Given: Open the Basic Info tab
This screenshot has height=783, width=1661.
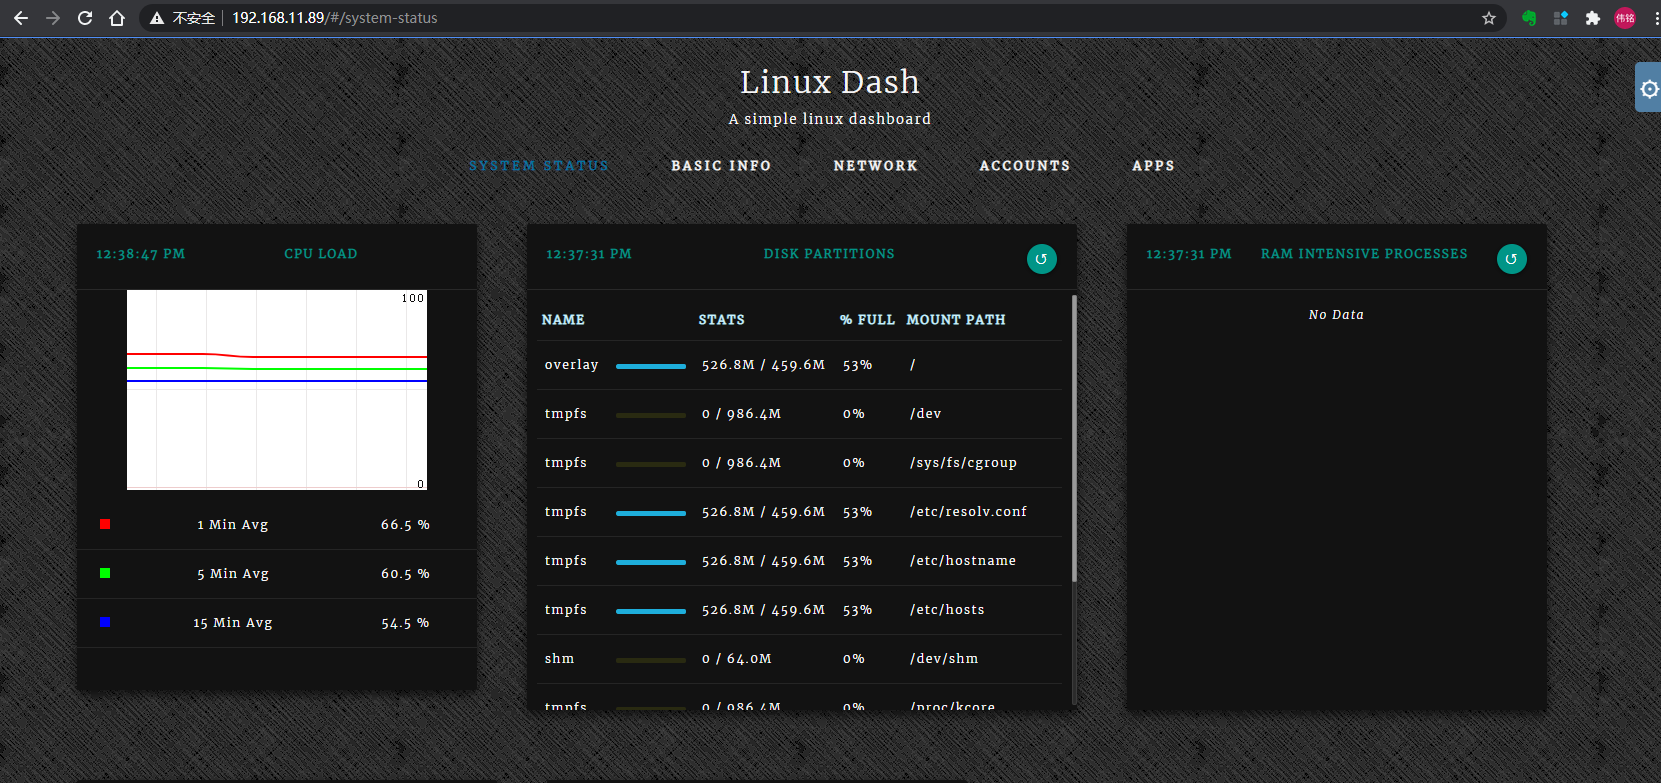Looking at the screenshot, I should [x=721, y=166].
